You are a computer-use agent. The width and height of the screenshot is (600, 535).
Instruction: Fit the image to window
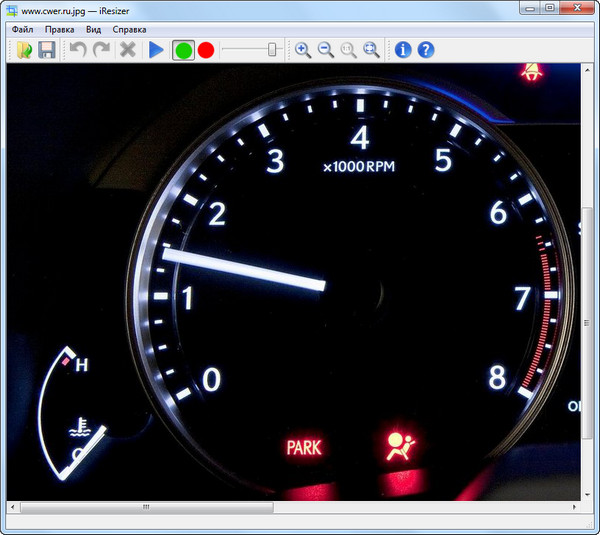click(372, 50)
